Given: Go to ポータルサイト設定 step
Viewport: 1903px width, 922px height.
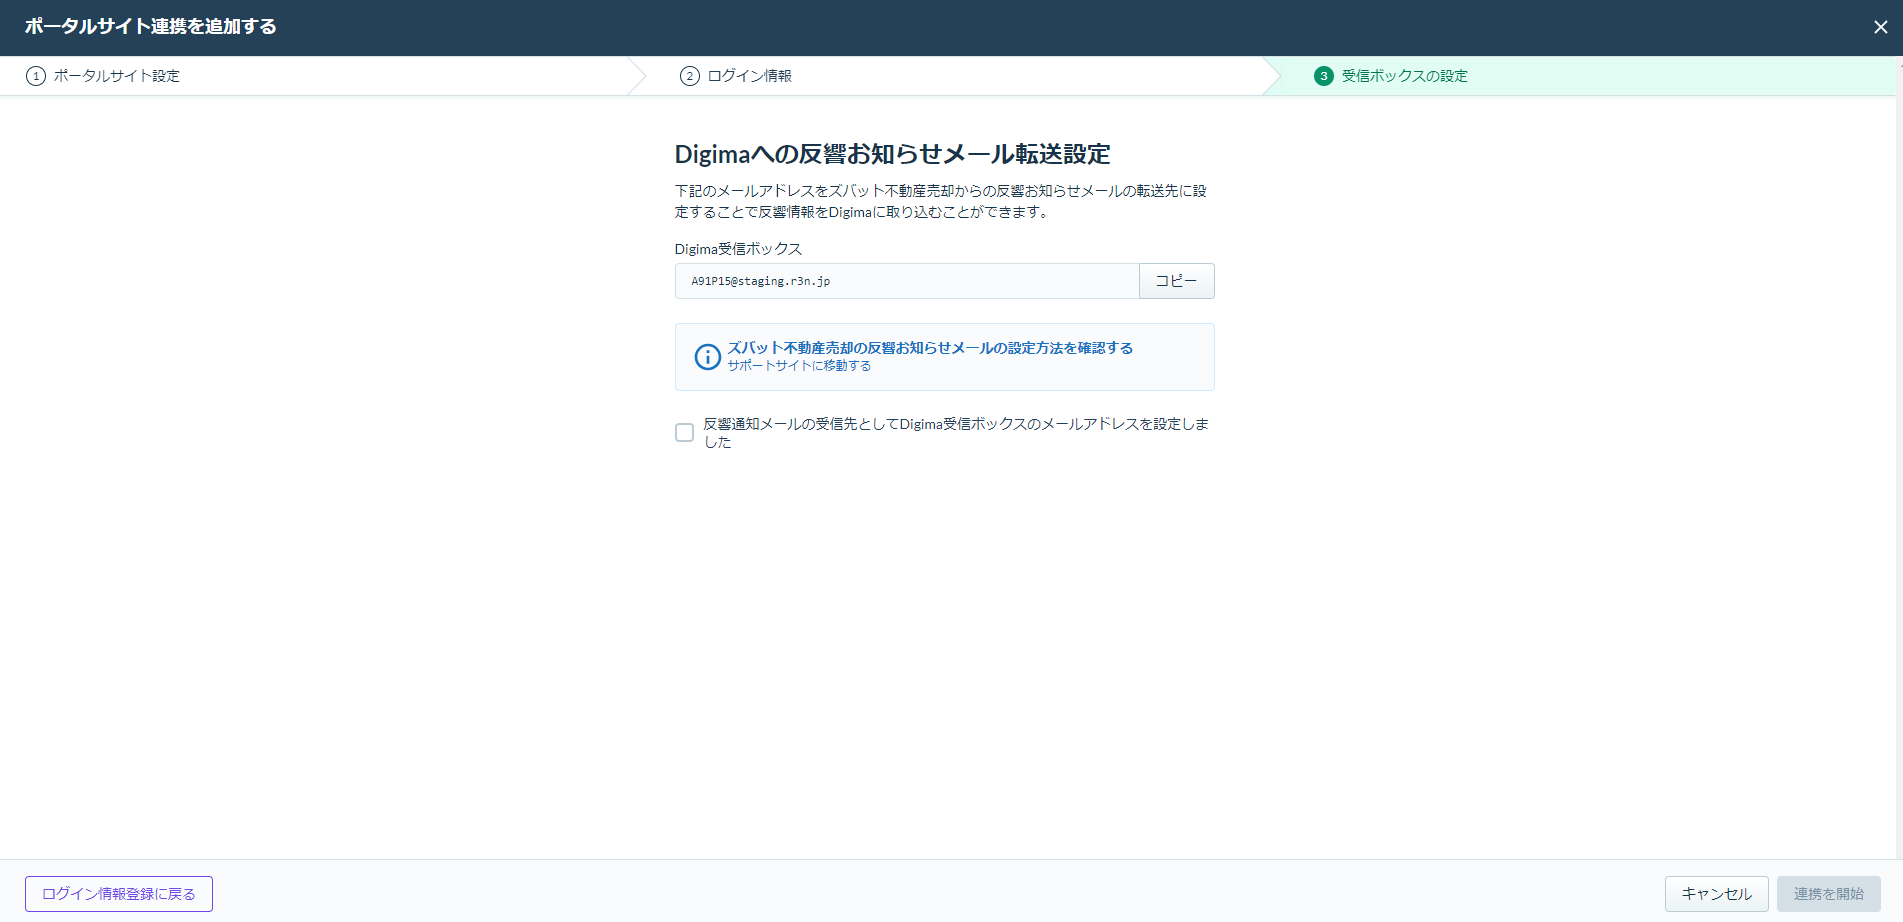Looking at the screenshot, I should [x=116, y=76].
